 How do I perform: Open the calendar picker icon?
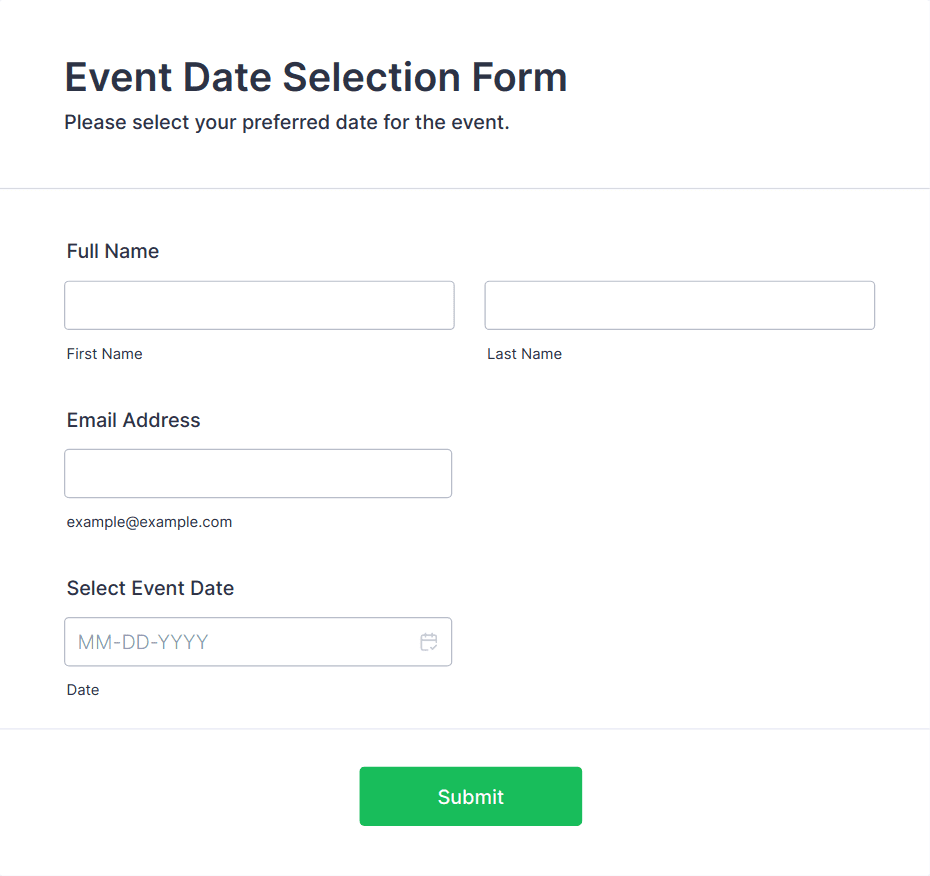tap(429, 642)
